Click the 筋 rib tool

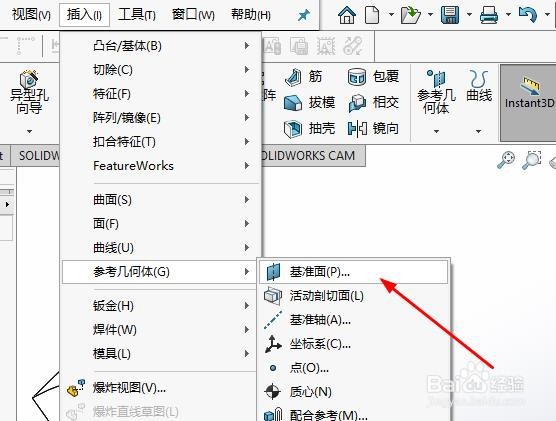[x=304, y=77]
